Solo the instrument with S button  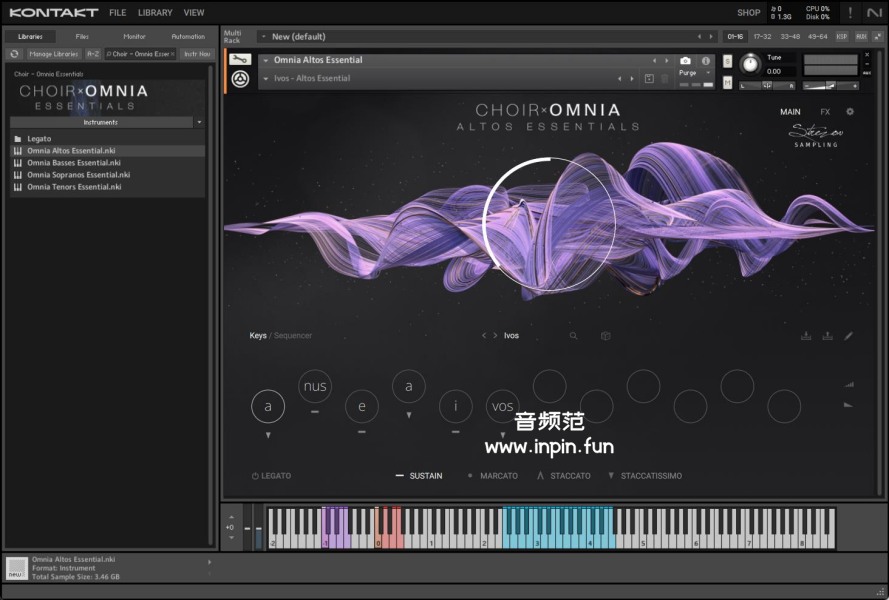(x=727, y=61)
